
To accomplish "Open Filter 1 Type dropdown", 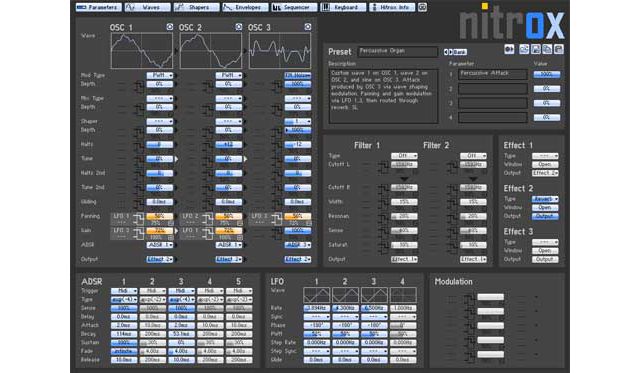I will coord(404,155).
